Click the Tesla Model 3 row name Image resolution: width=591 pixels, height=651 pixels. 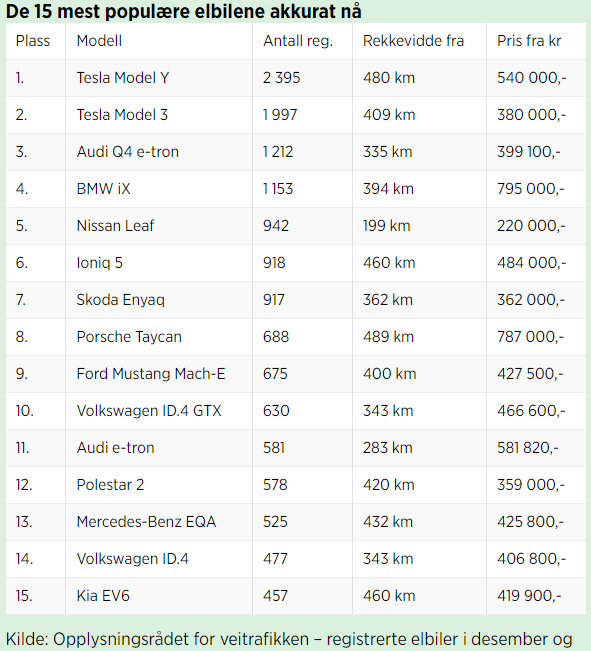click(122, 115)
